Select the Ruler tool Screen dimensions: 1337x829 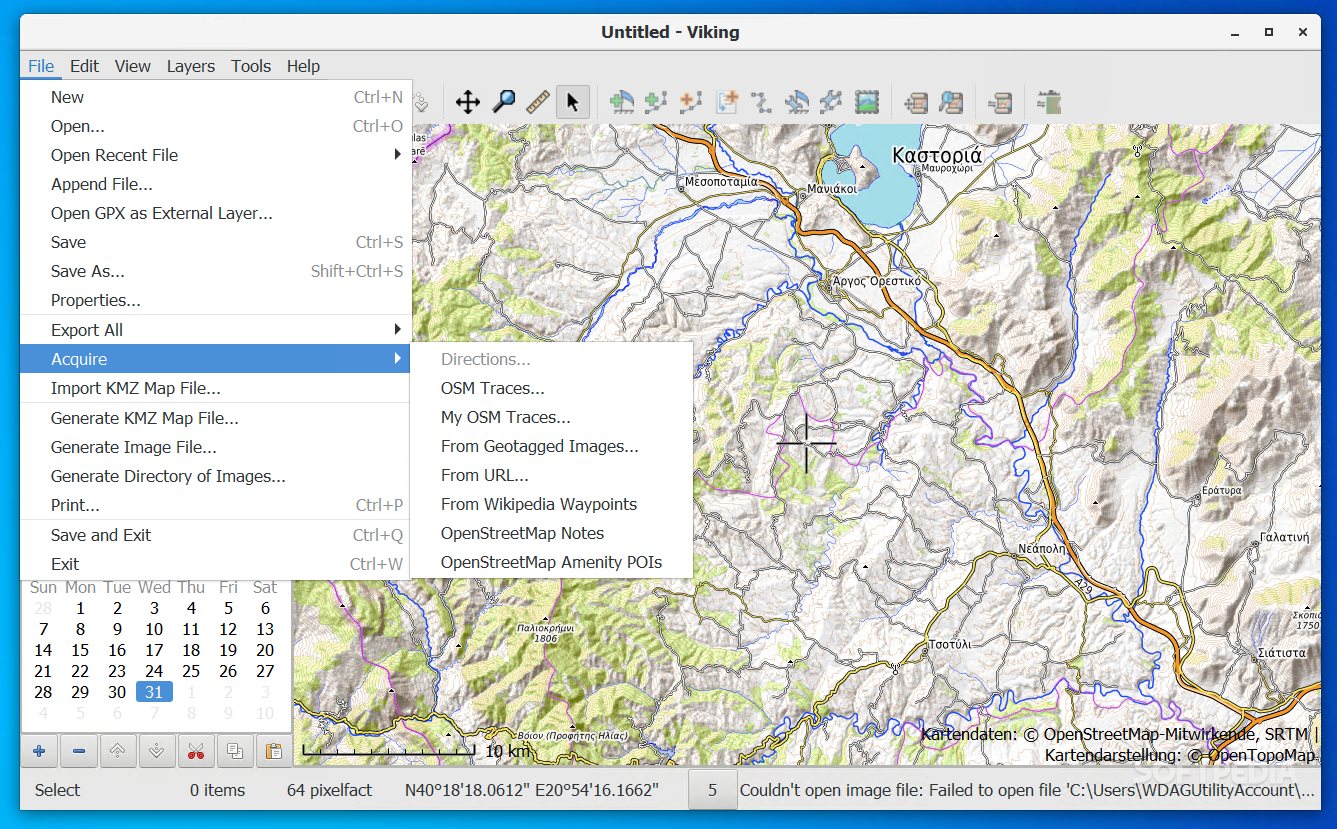tap(538, 101)
